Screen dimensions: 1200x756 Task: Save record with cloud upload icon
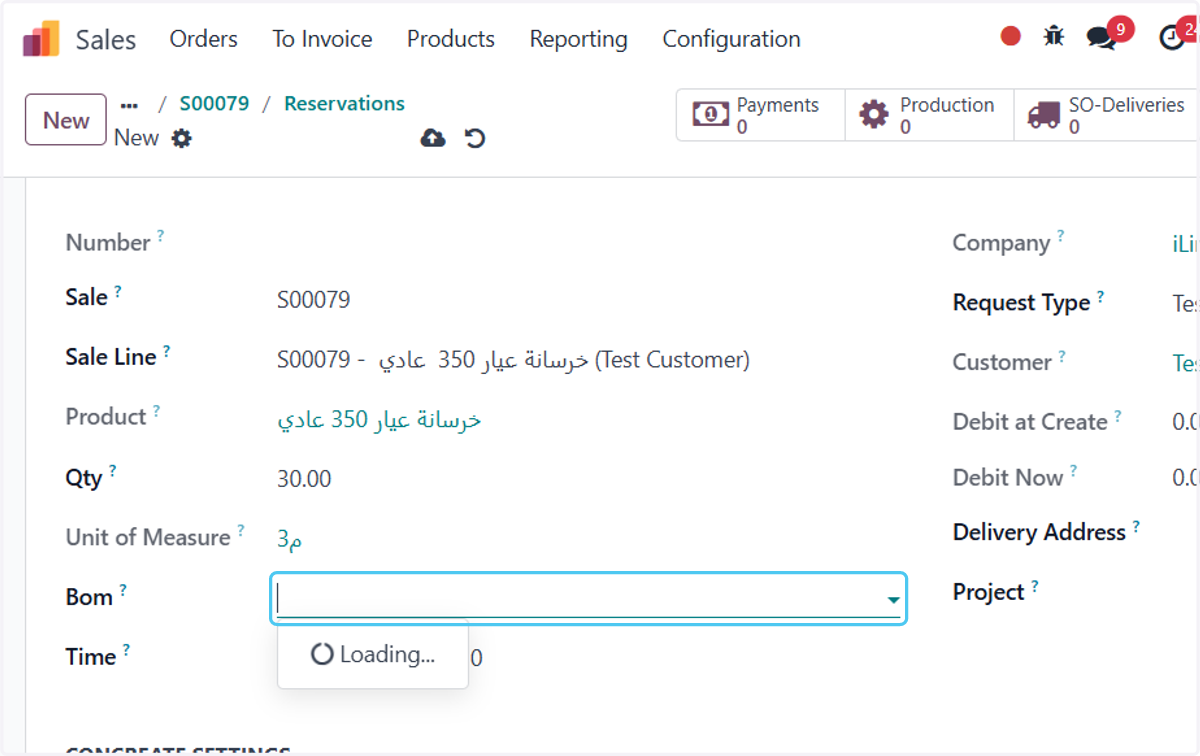(x=433, y=138)
